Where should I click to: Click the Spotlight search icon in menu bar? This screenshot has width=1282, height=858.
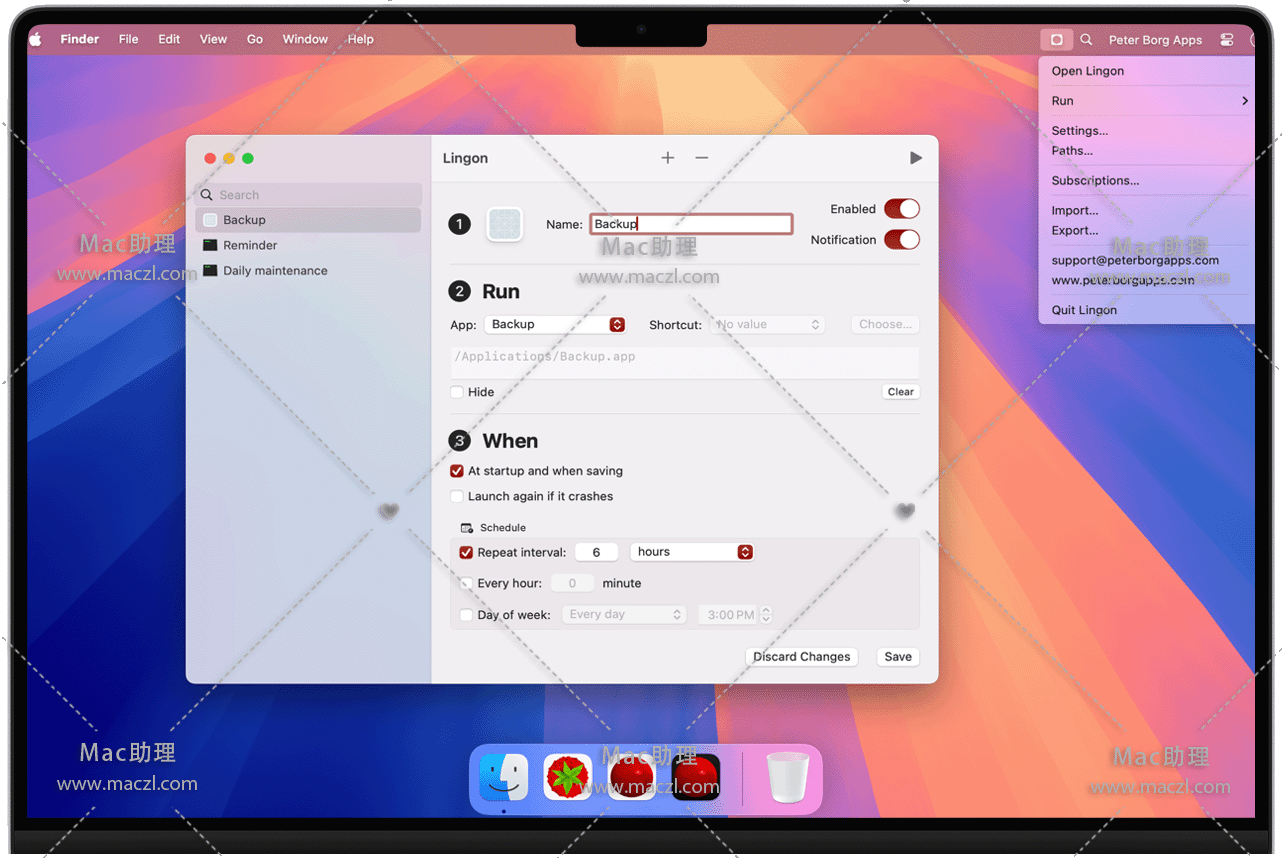[1086, 40]
